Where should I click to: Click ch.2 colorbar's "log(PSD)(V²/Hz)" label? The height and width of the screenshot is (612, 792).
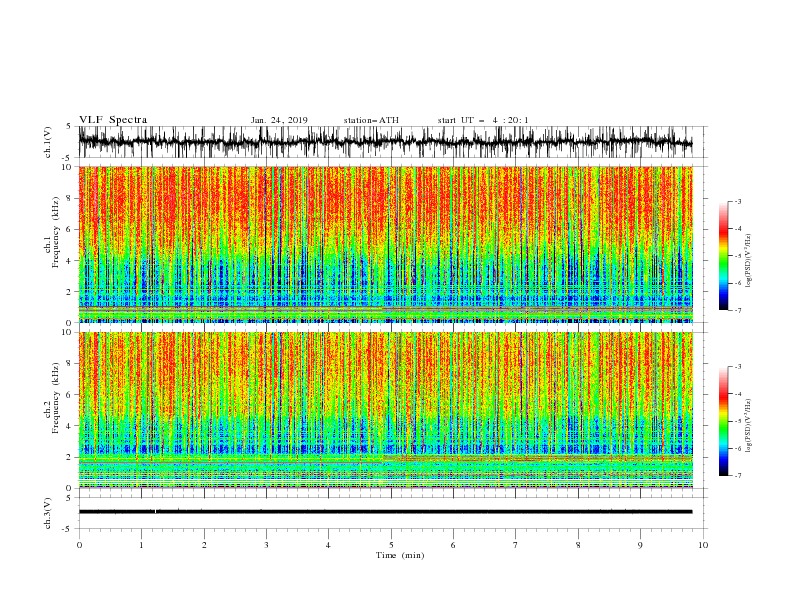pyautogui.click(x=749, y=426)
